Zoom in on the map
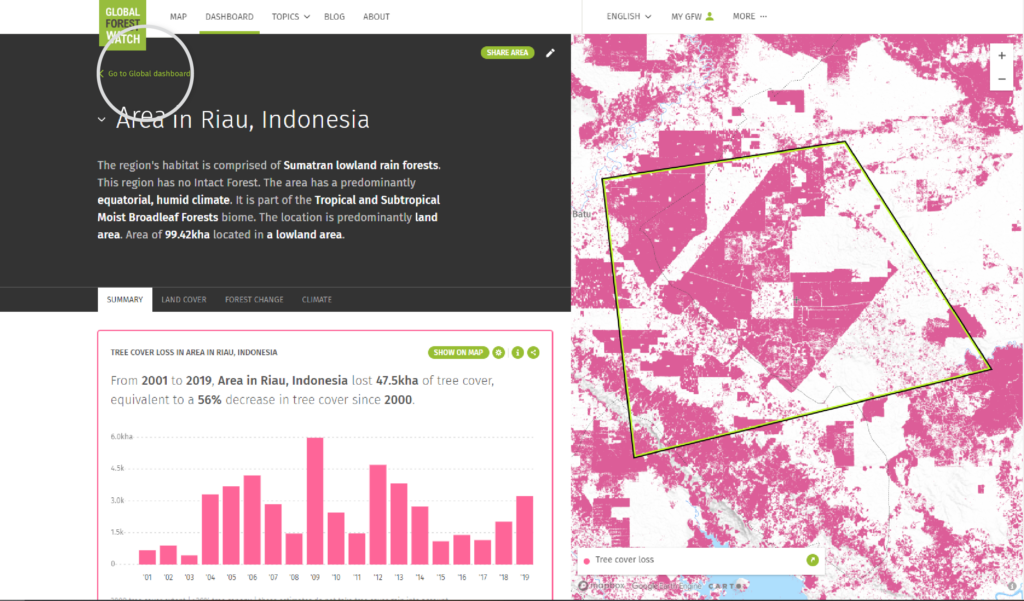Screen dimensions: 1024x601 coord(1002,56)
